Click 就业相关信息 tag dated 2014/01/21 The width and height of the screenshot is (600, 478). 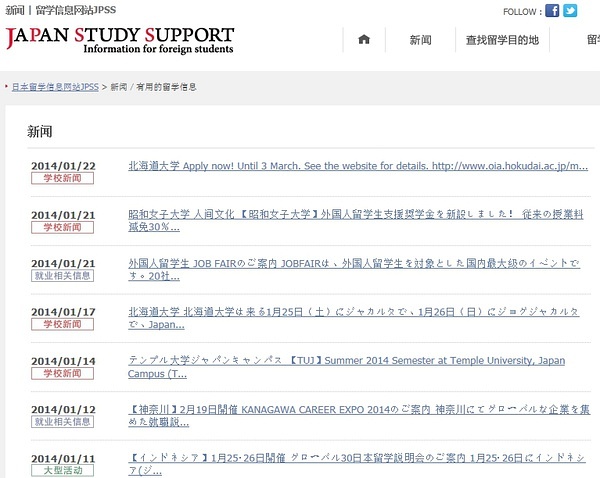tap(62, 275)
